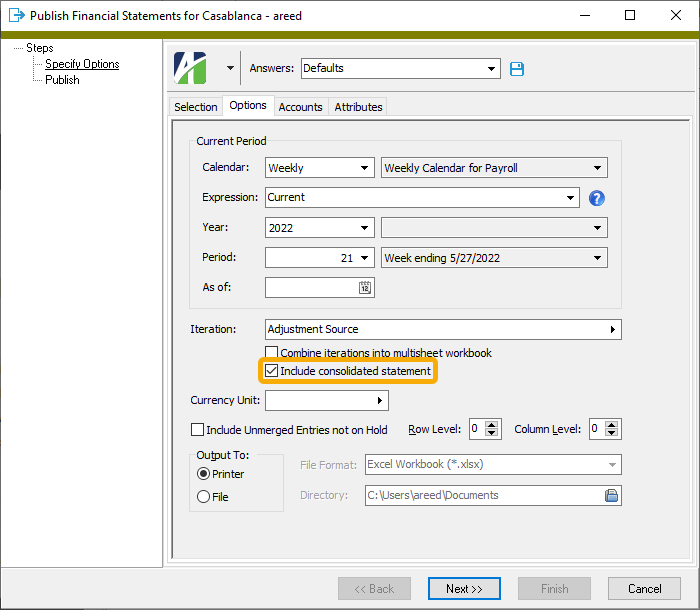700x610 pixels.
Task: Expand the Answers Defaults dropdown
Action: point(400,68)
